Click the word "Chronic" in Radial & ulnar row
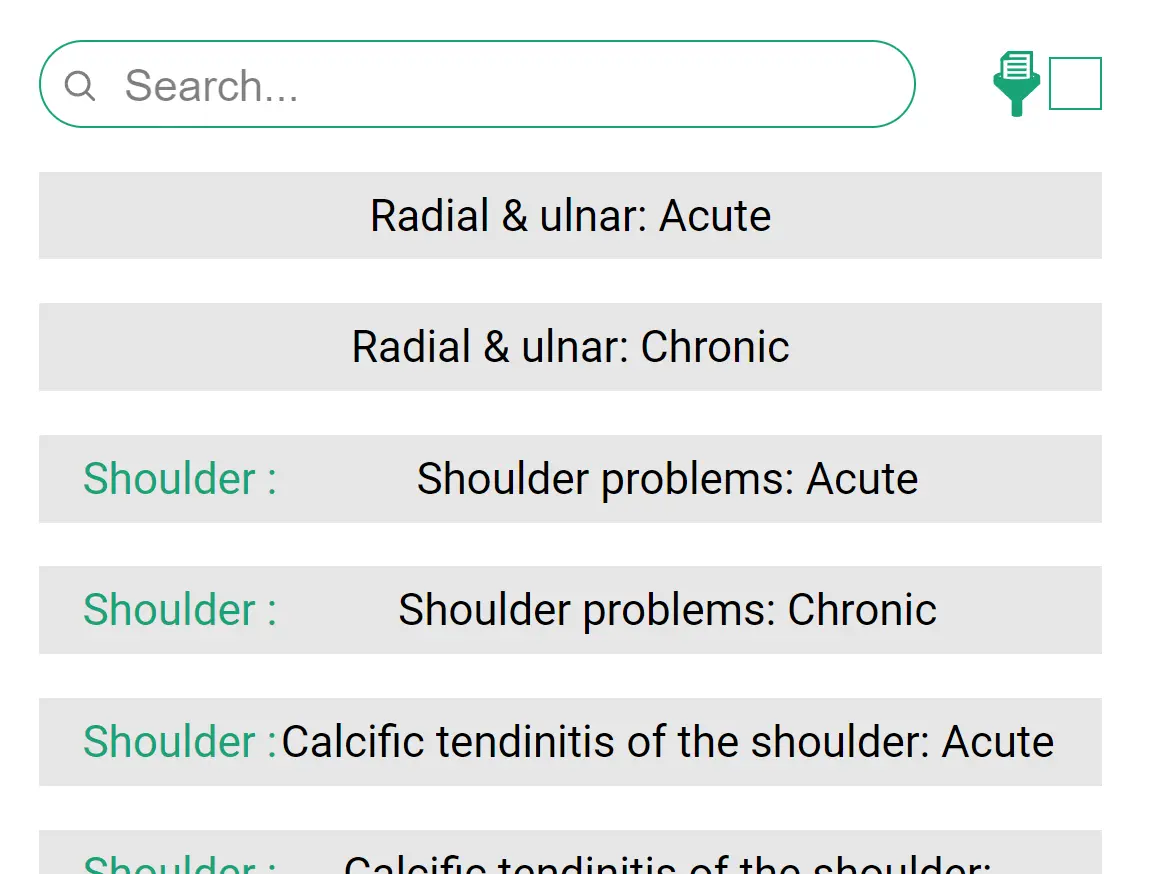 (715, 347)
